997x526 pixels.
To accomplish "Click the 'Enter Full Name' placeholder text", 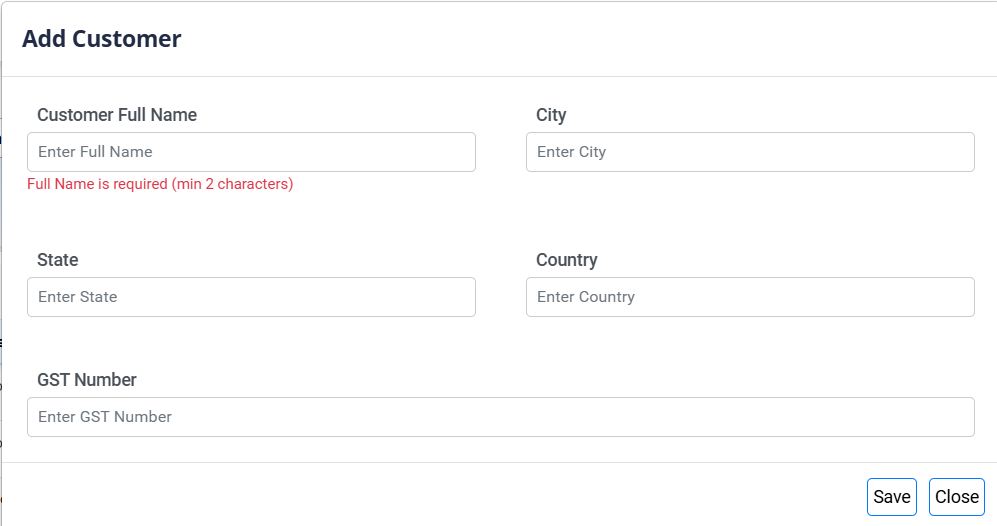I will coord(95,152).
